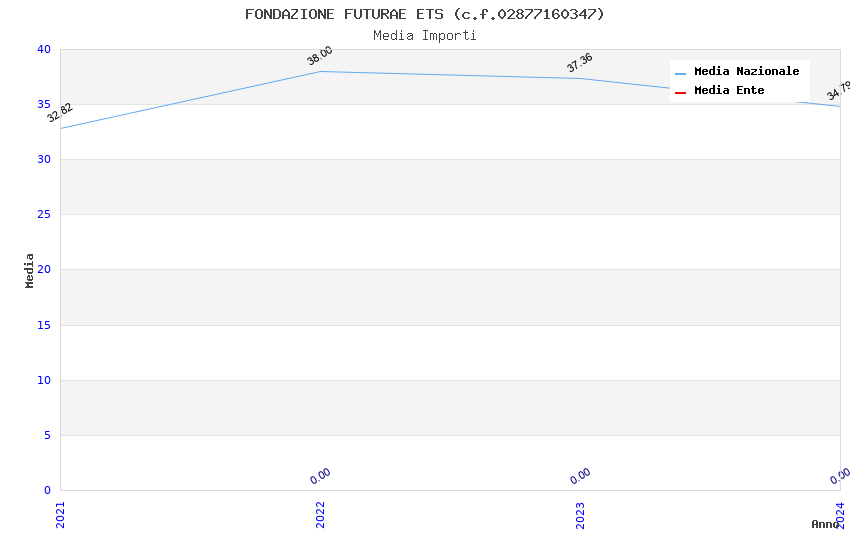The image size is (850, 550).
Task: Click the 32.82 data point label
Action: pos(60,113)
